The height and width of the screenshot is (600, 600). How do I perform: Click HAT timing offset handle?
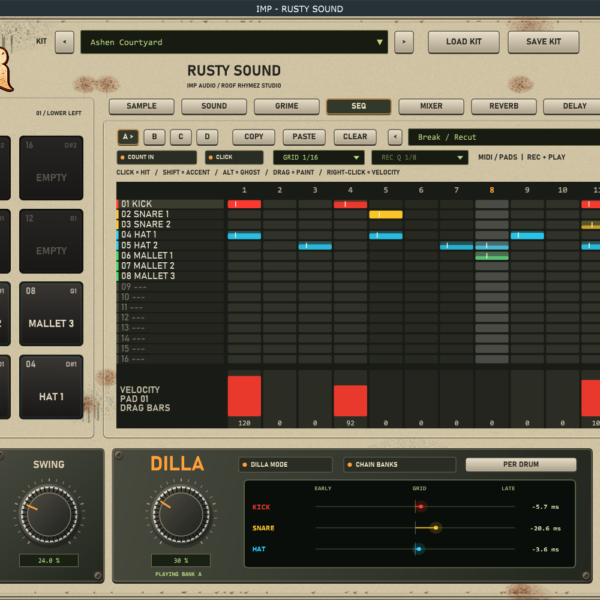click(x=419, y=549)
